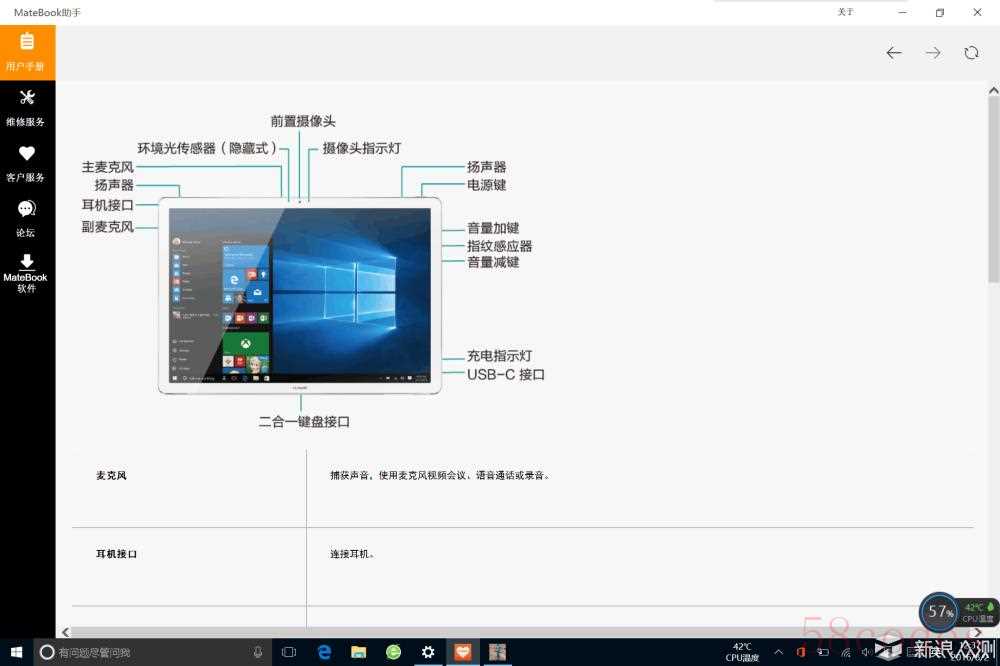Click the 二合一键盘接口 label
This screenshot has width=1000, height=666.
pyautogui.click(x=304, y=422)
